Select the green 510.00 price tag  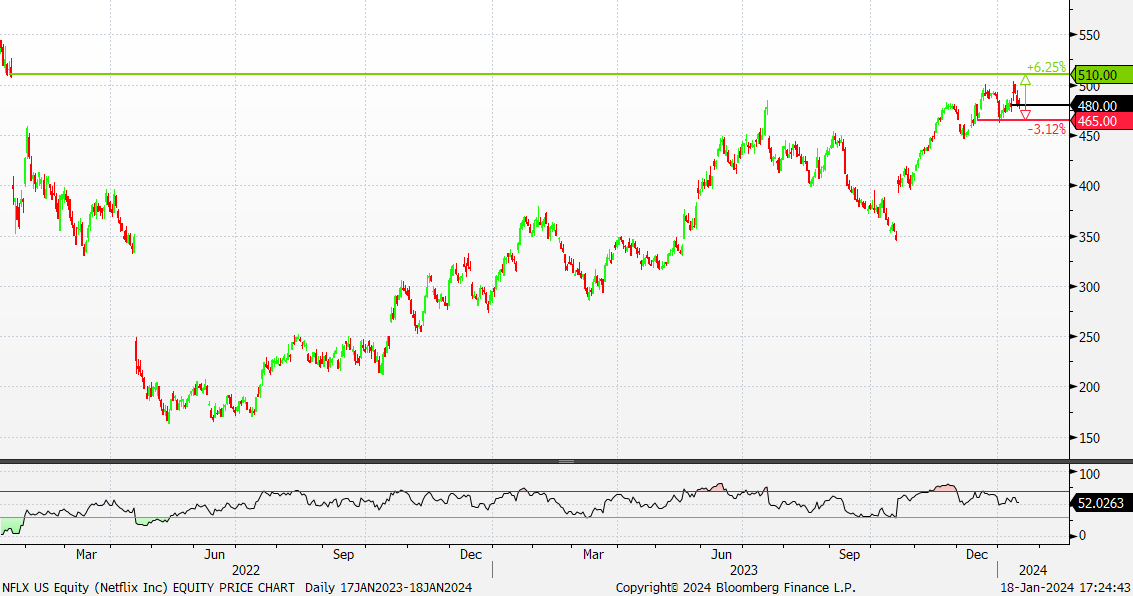1100,75
